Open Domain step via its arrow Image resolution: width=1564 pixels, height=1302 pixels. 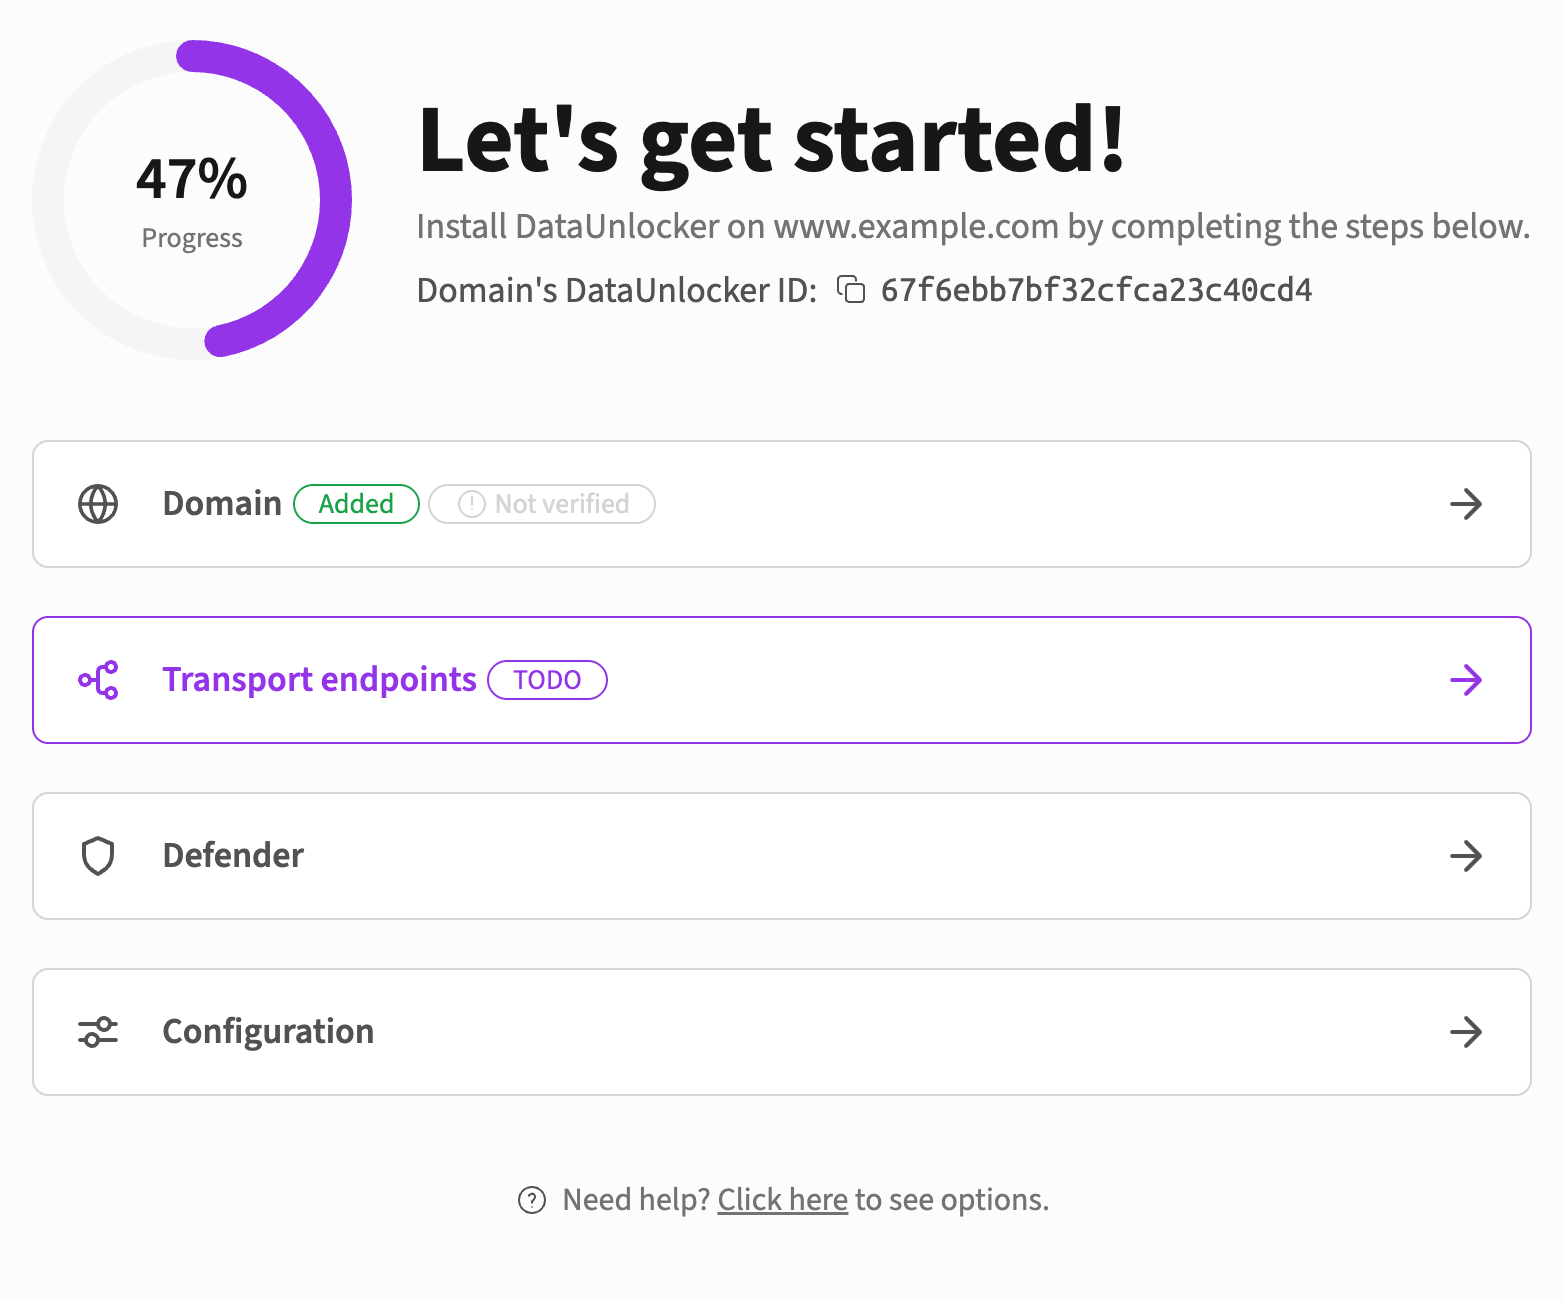click(1466, 504)
